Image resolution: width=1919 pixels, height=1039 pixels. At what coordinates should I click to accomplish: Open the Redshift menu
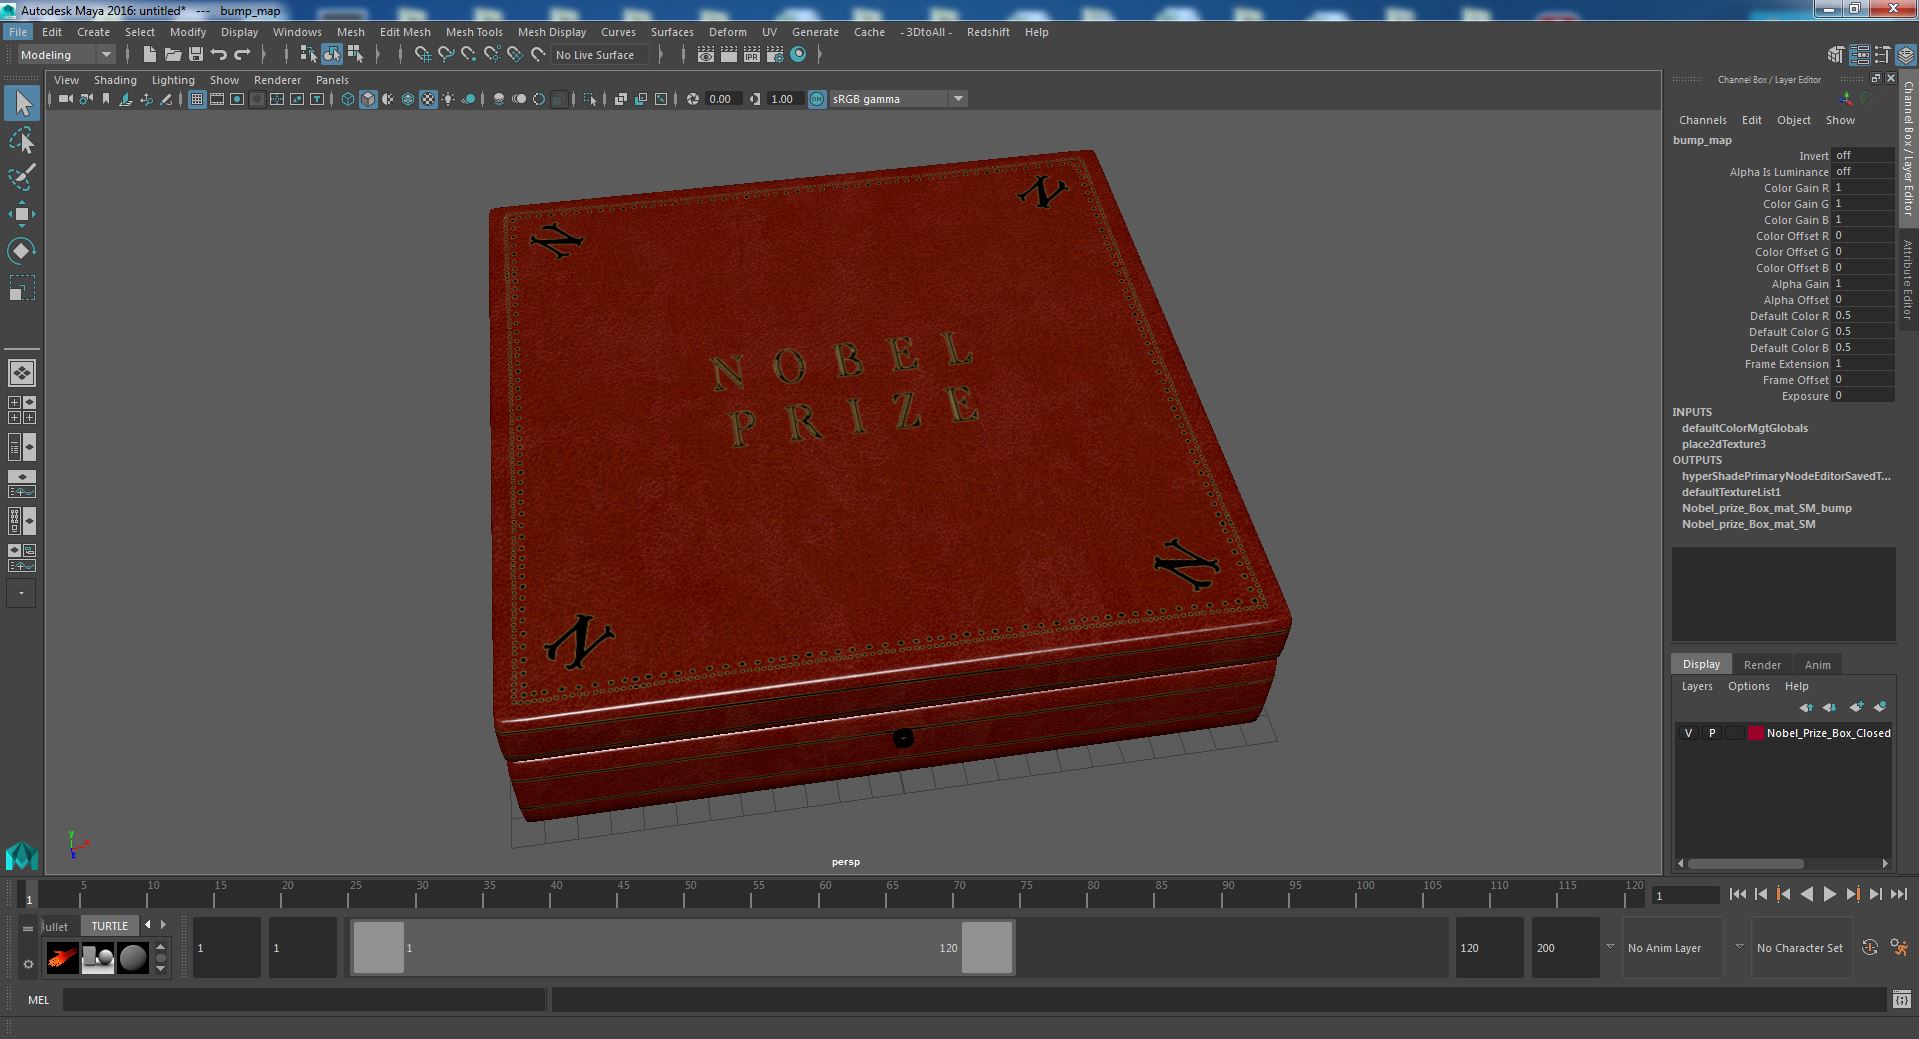[988, 32]
